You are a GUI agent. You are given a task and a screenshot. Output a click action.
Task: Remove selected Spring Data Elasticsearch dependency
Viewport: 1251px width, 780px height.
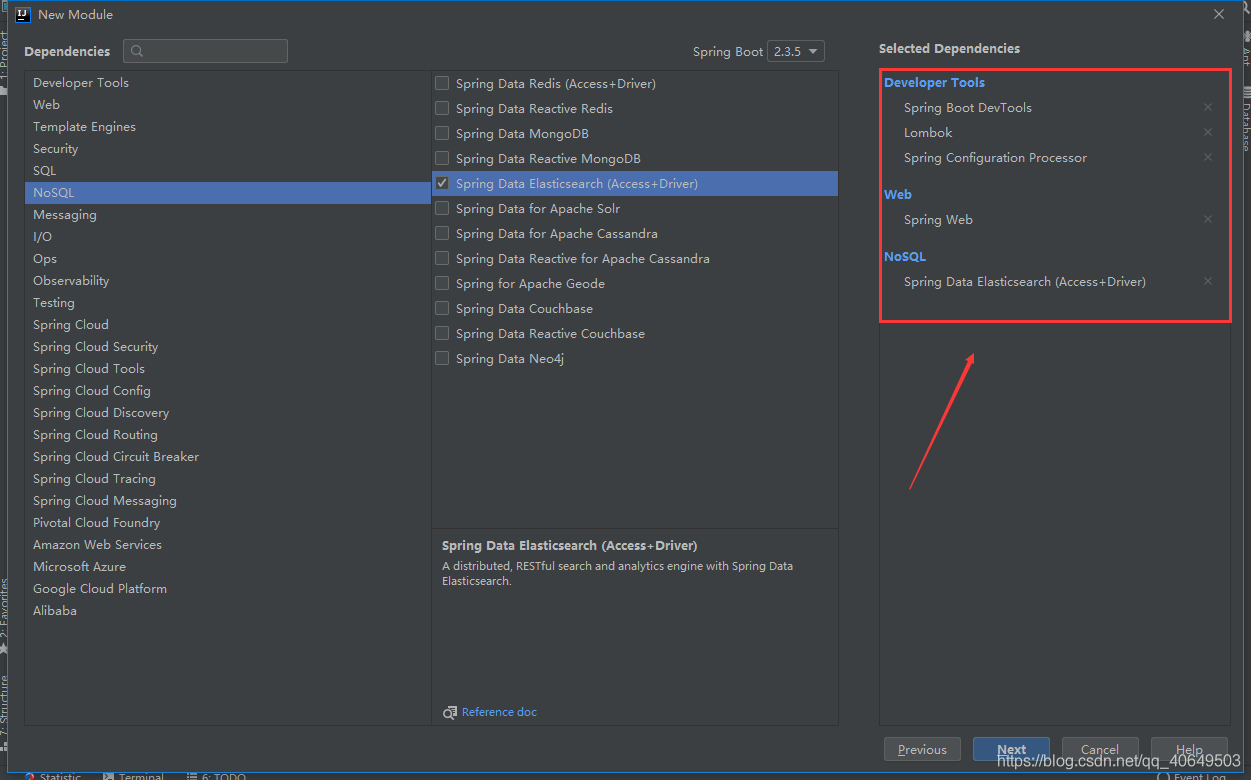tap(1207, 281)
